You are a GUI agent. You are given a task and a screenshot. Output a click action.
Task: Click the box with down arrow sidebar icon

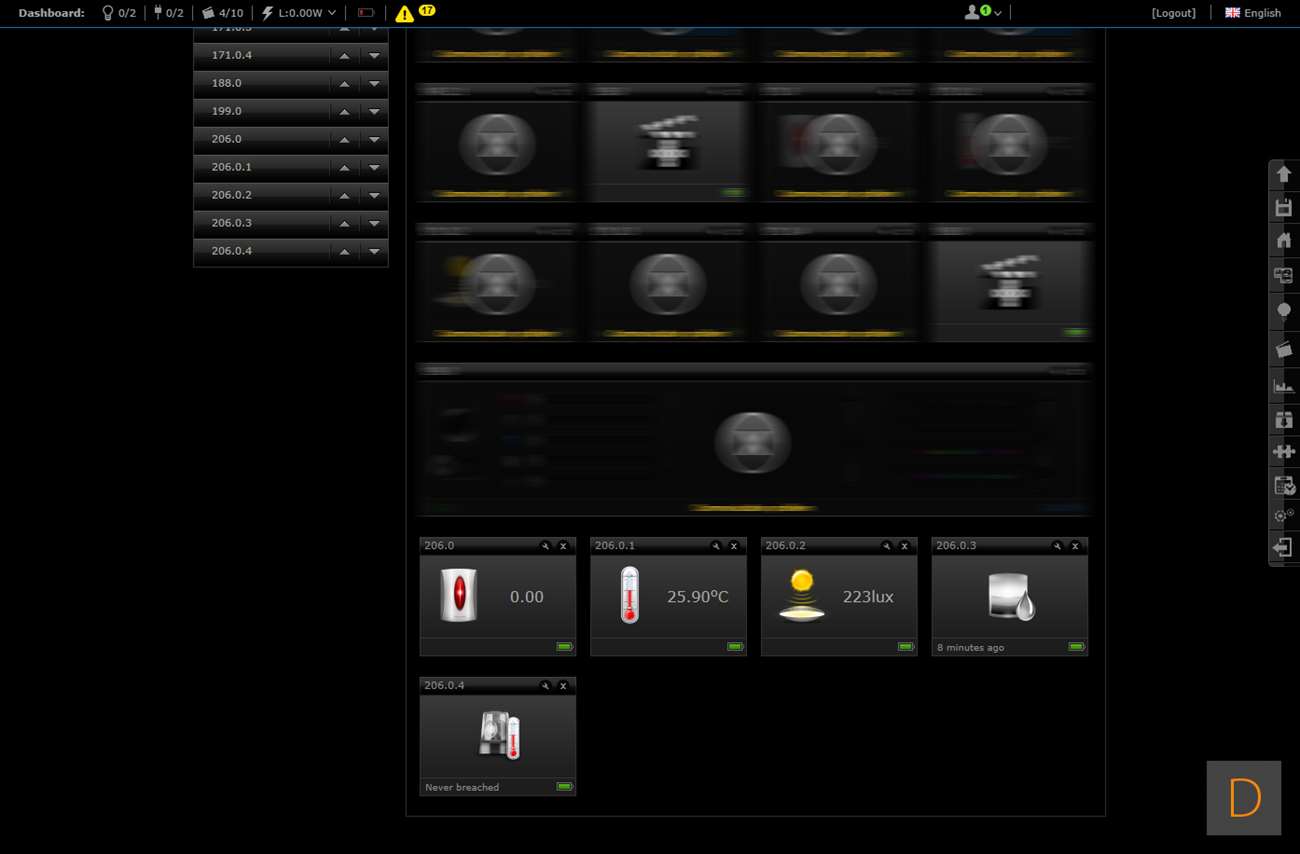coord(1284,419)
